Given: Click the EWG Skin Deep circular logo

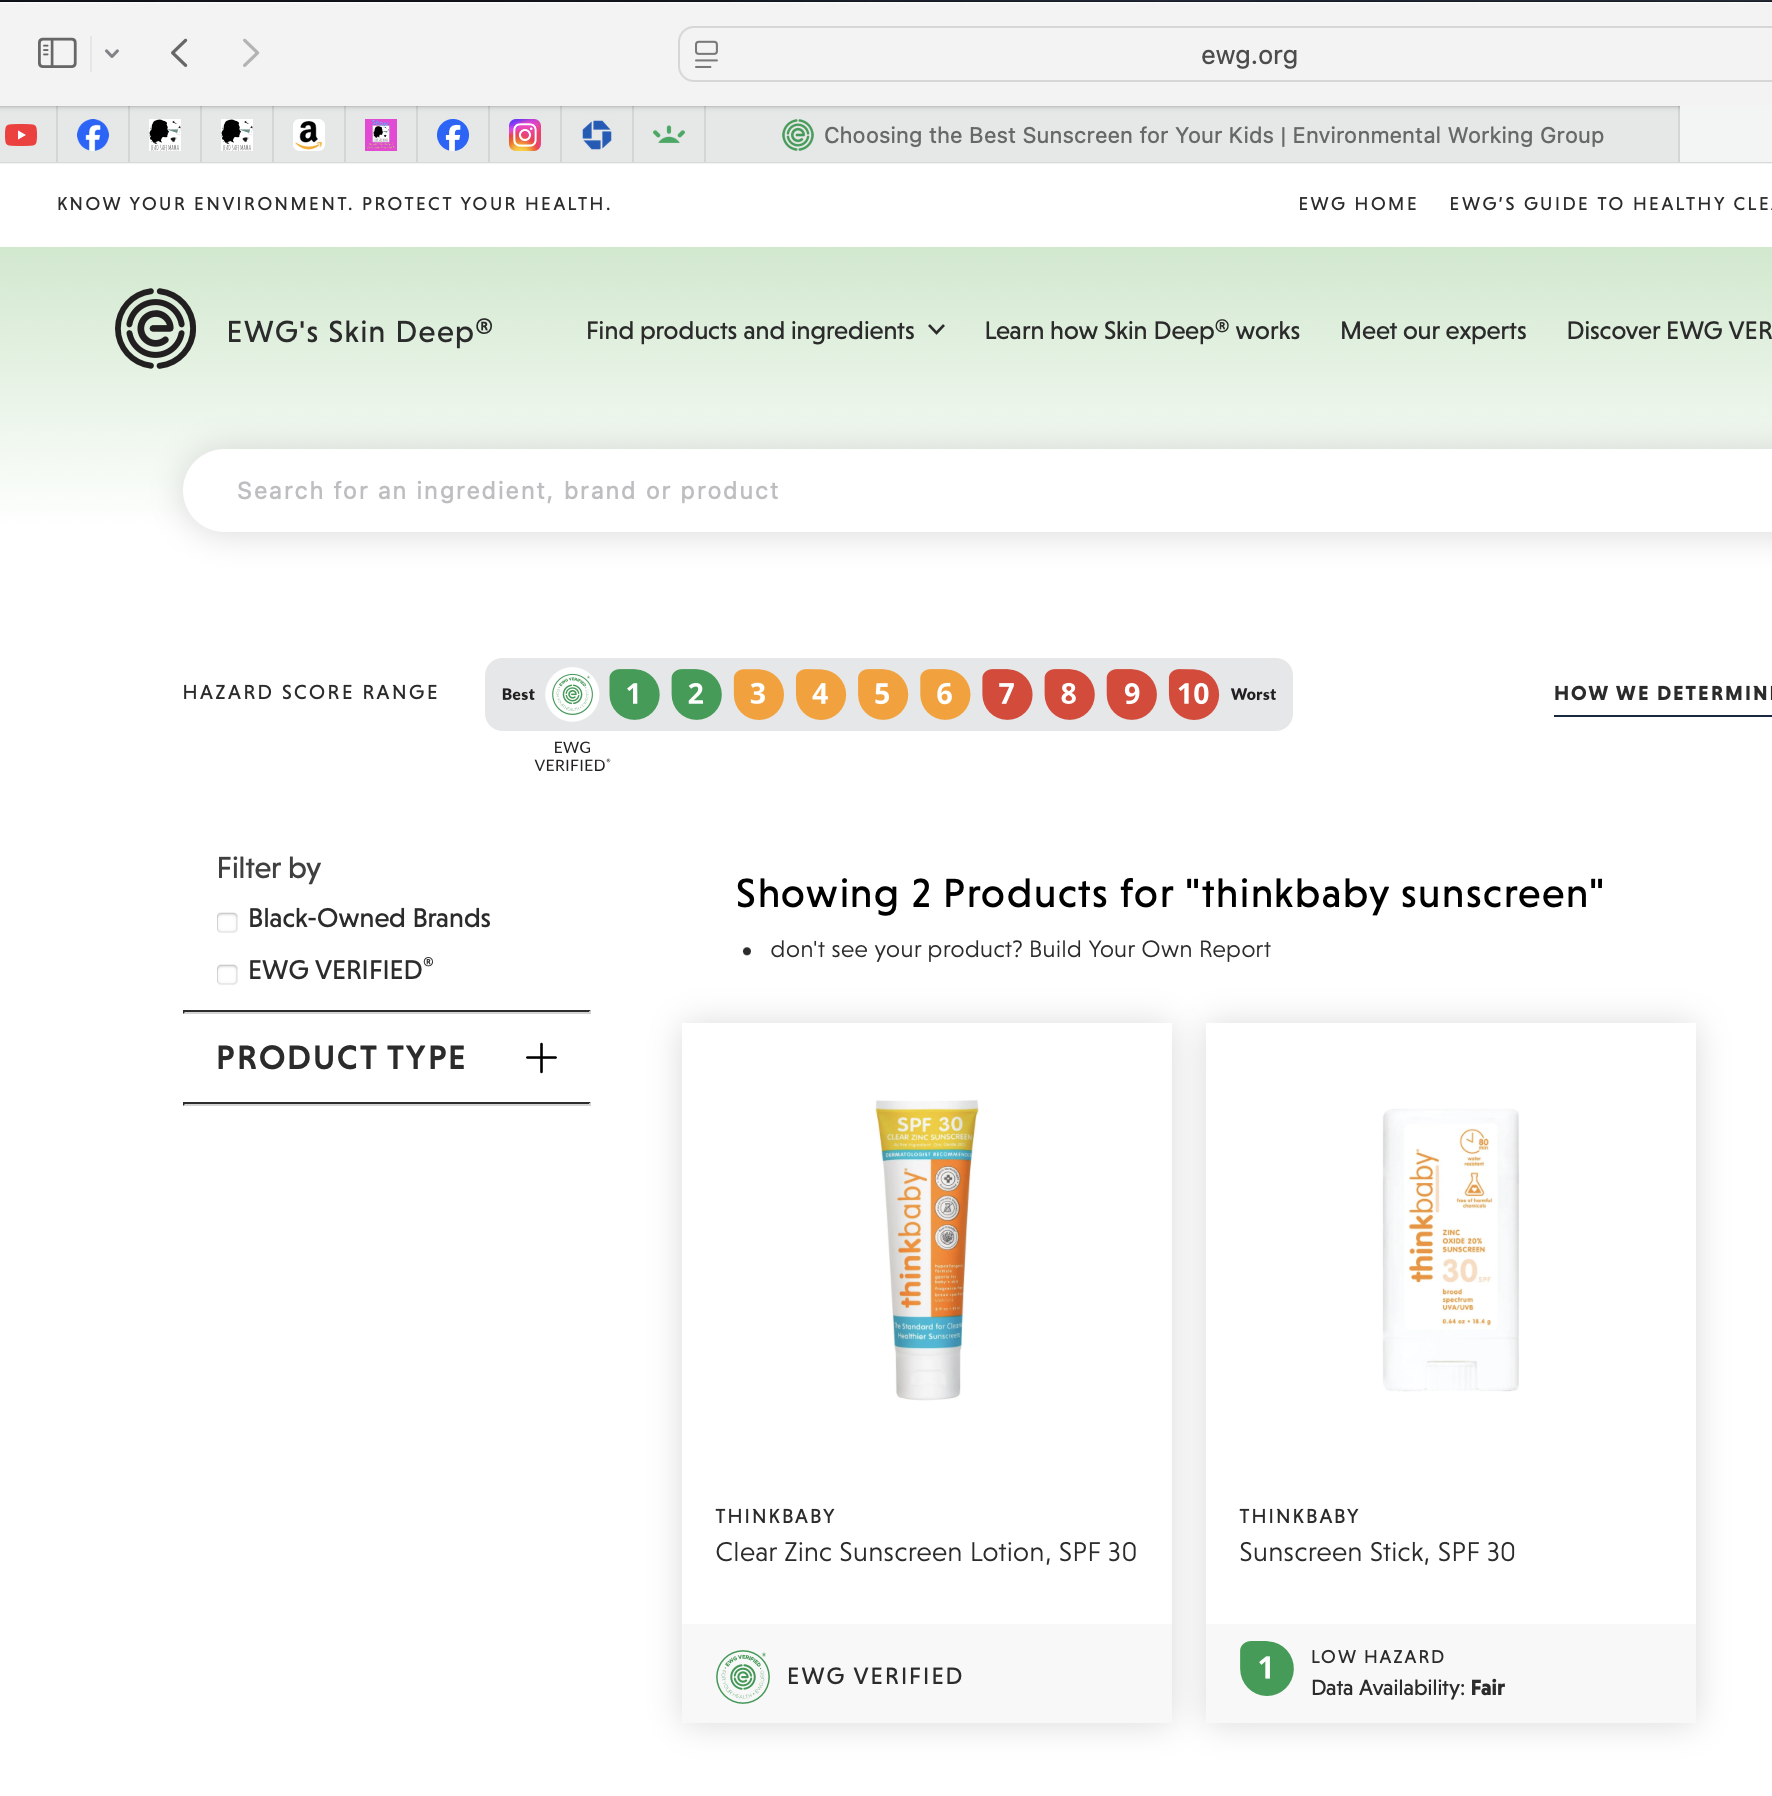Looking at the screenshot, I should click(155, 329).
